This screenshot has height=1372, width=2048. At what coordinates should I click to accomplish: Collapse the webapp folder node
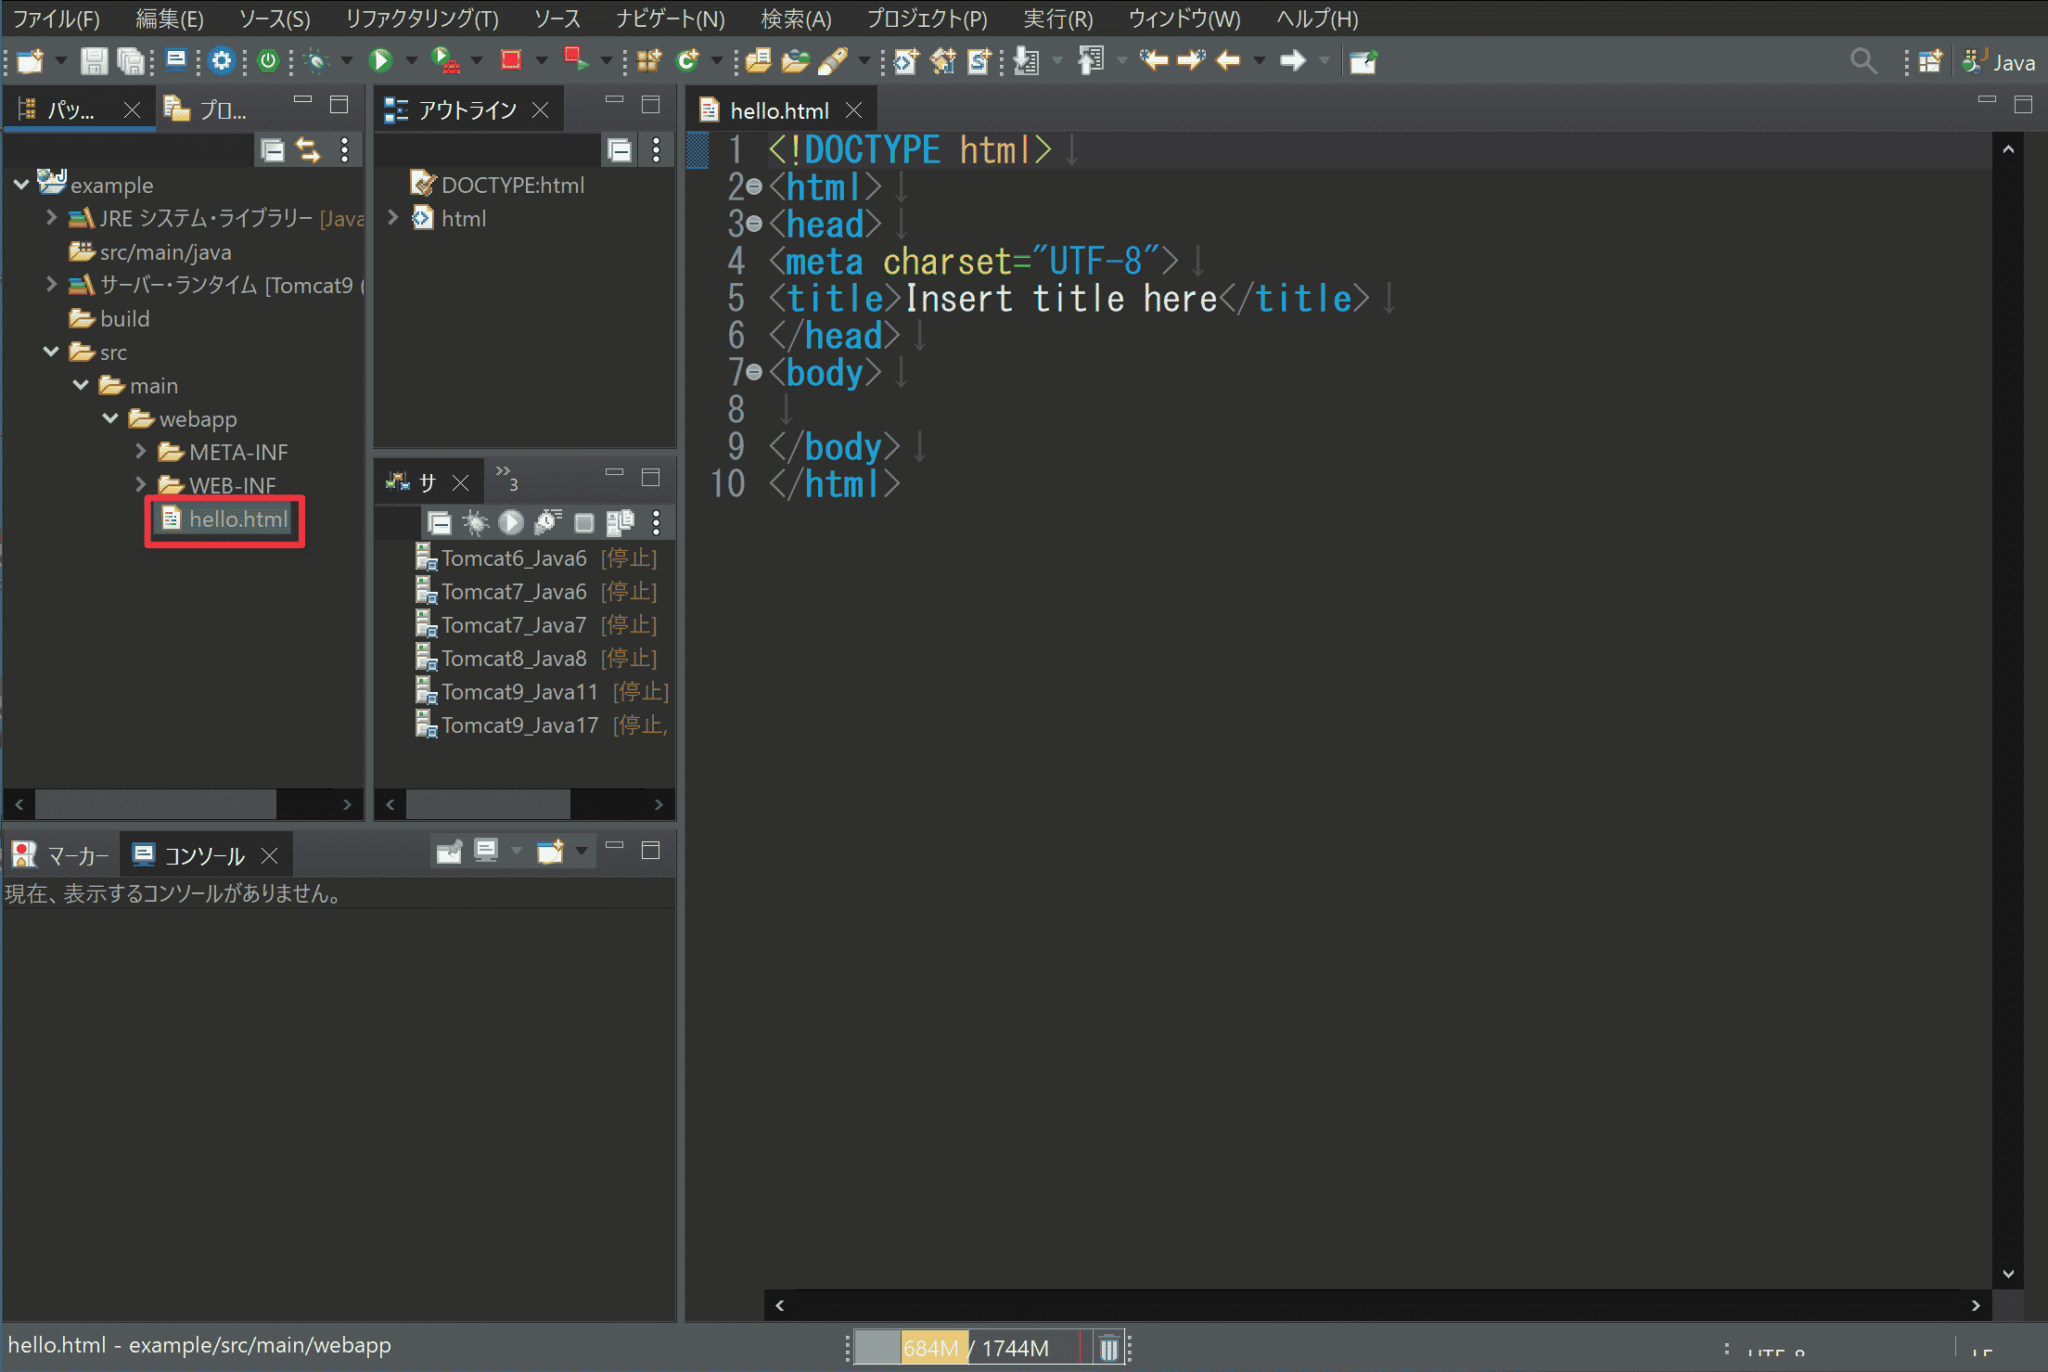tap(111, 418)
